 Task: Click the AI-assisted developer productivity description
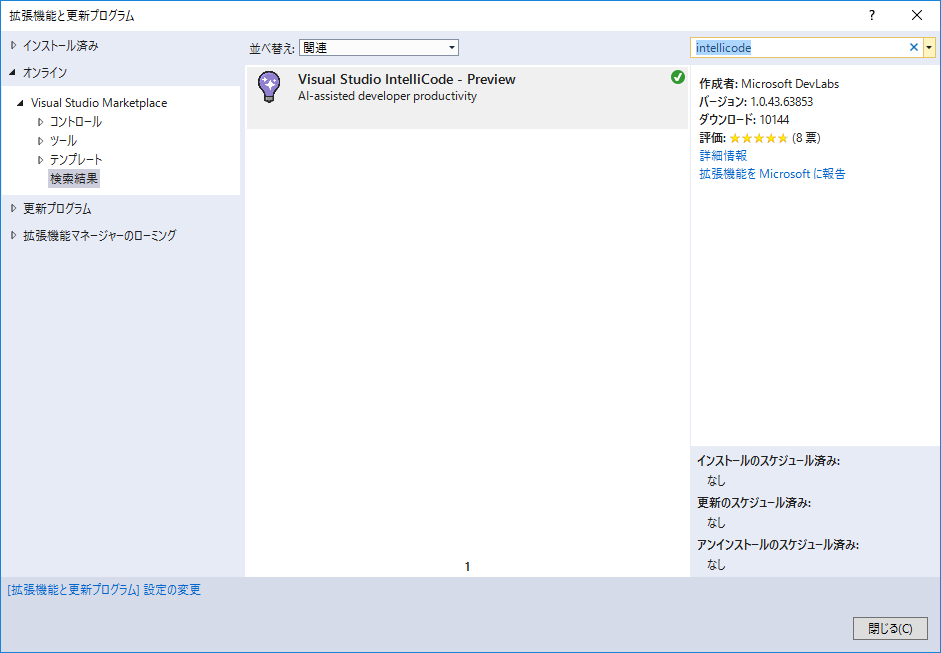pyautogui.click(x=387, y=96)
